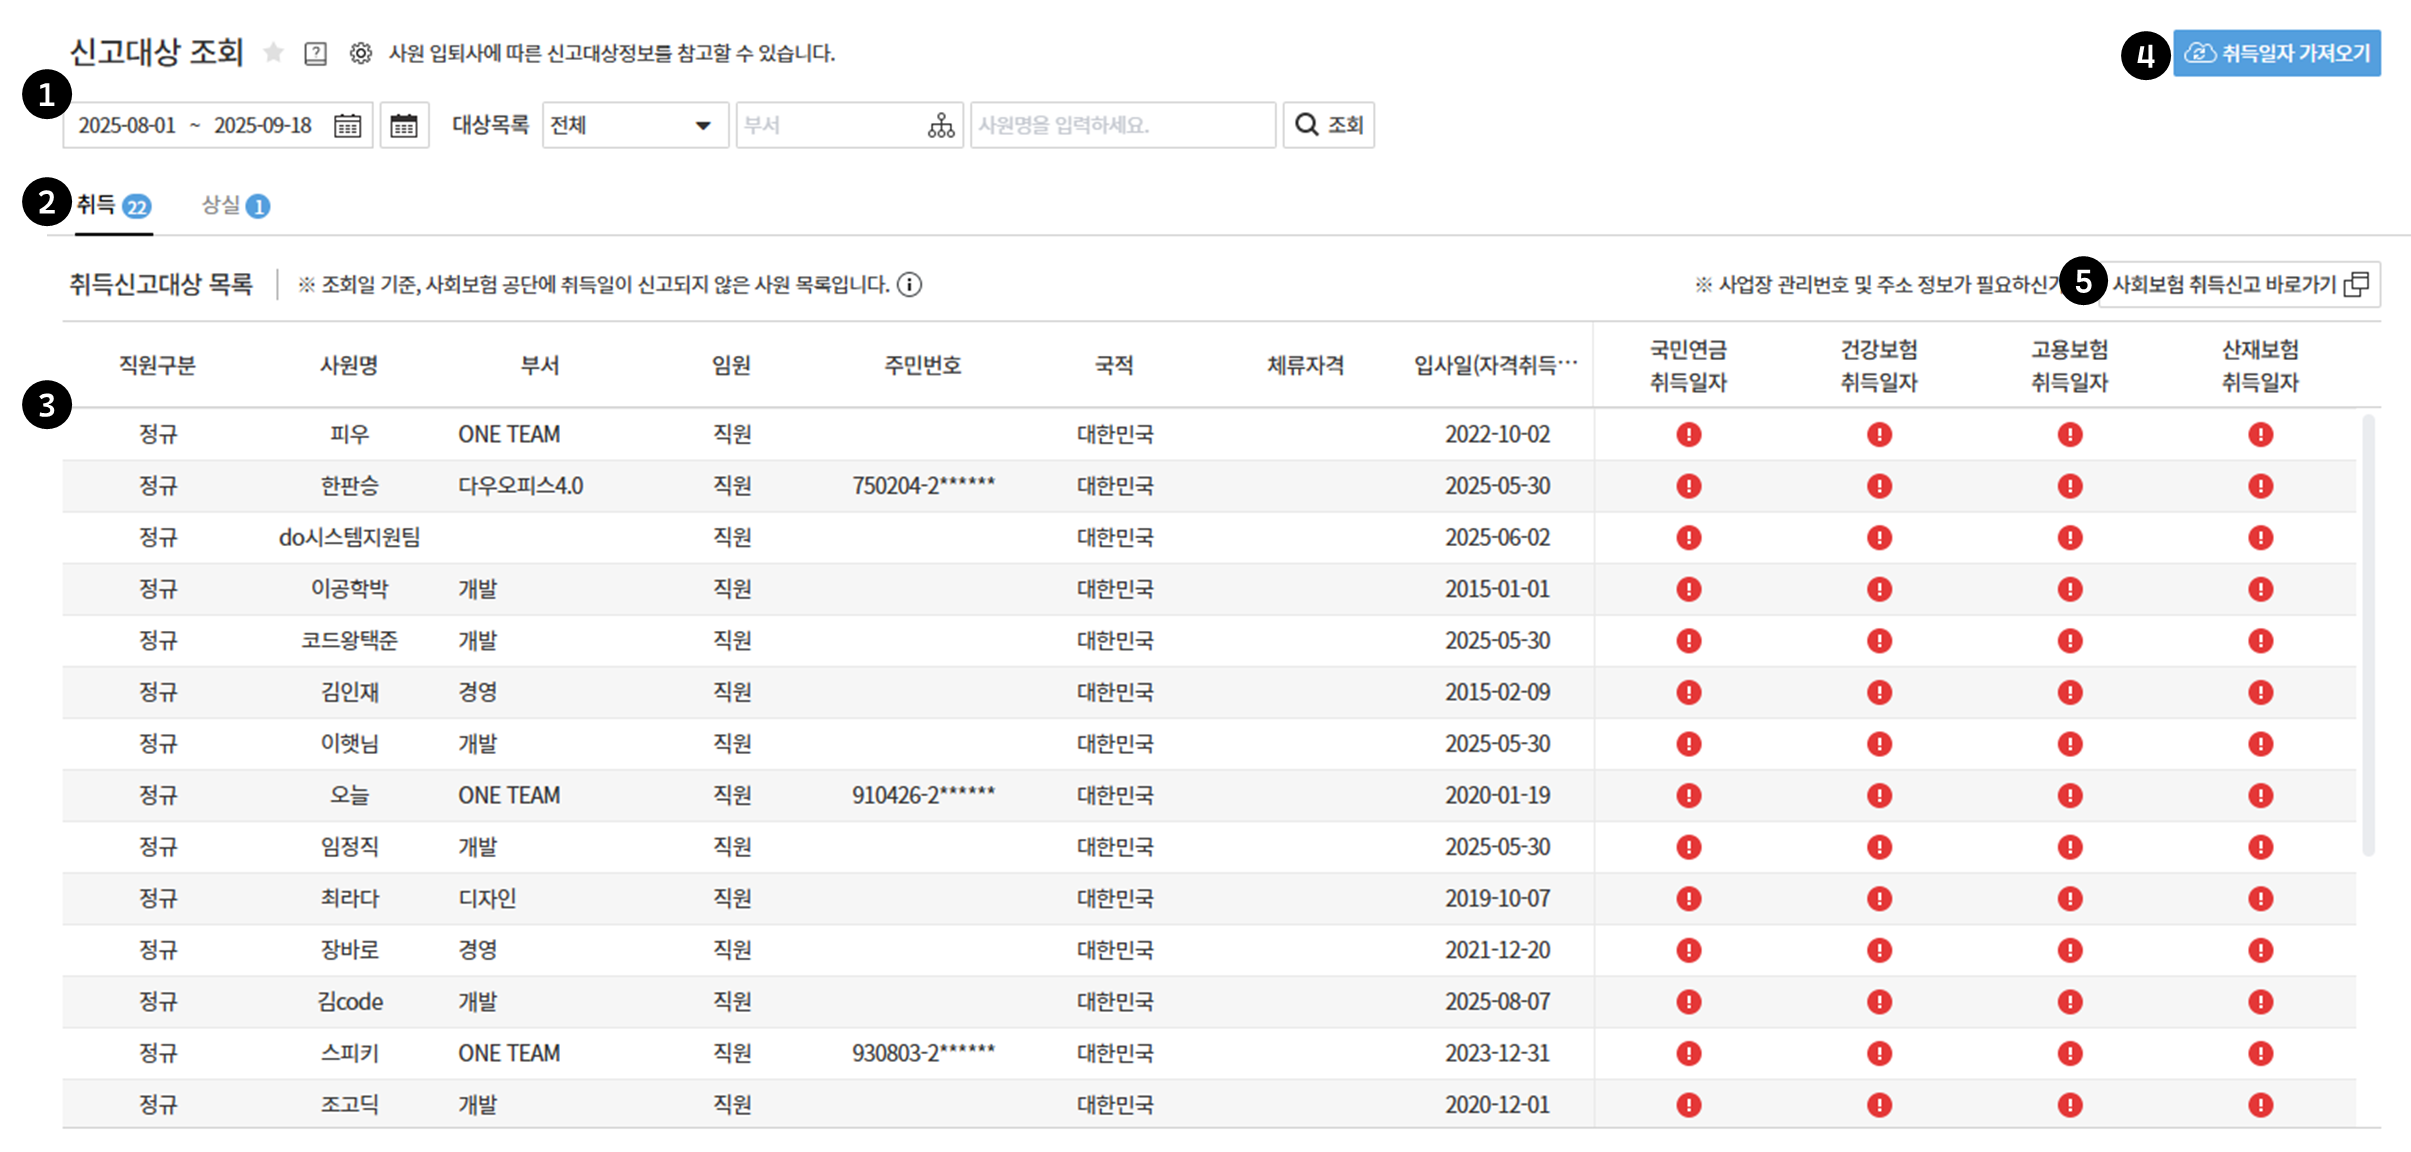Open the help question mark icon

[316, 53]
